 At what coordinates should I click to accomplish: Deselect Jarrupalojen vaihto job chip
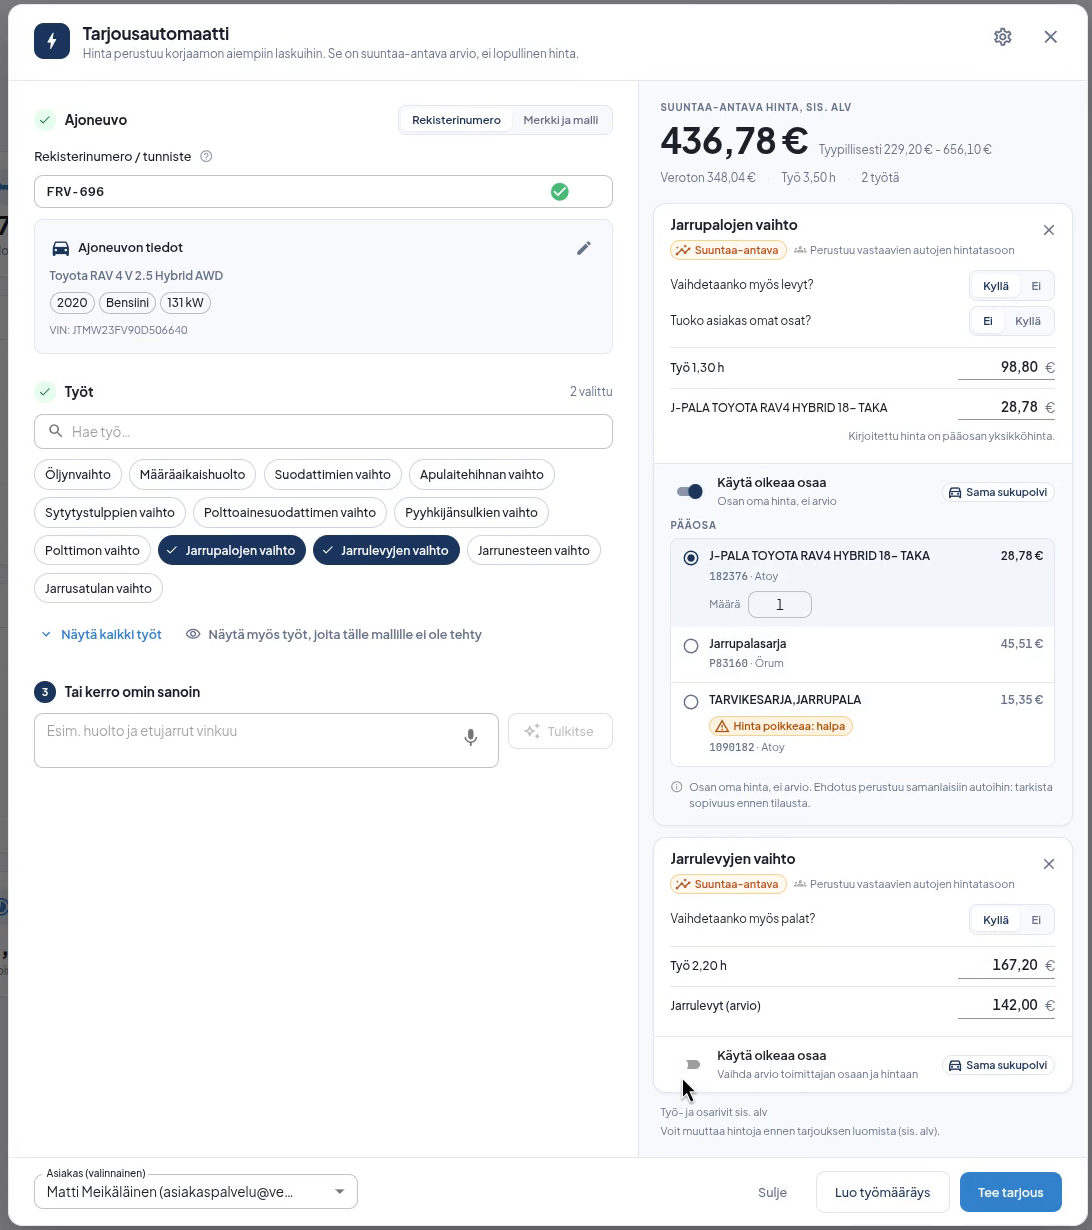(x=232, y=550)
